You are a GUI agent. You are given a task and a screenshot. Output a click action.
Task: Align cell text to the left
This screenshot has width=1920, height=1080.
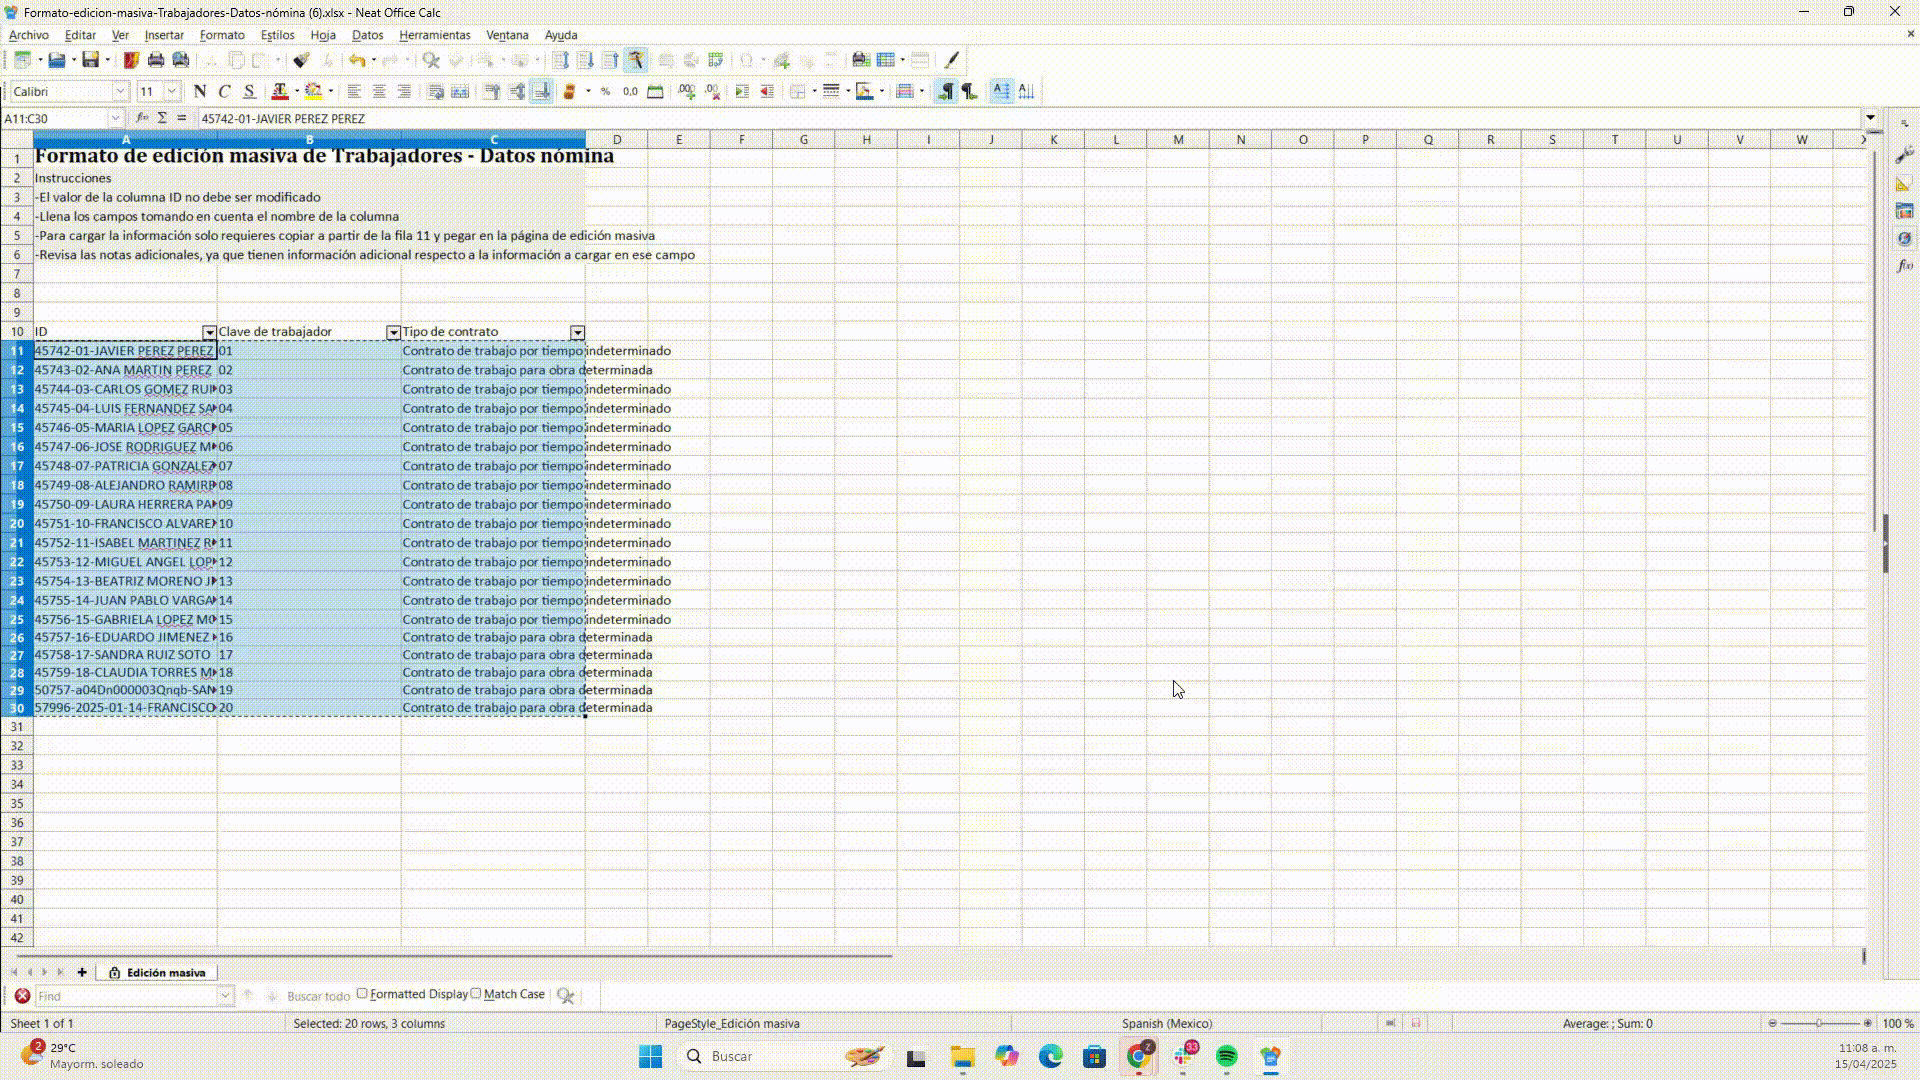pos(354,91)
